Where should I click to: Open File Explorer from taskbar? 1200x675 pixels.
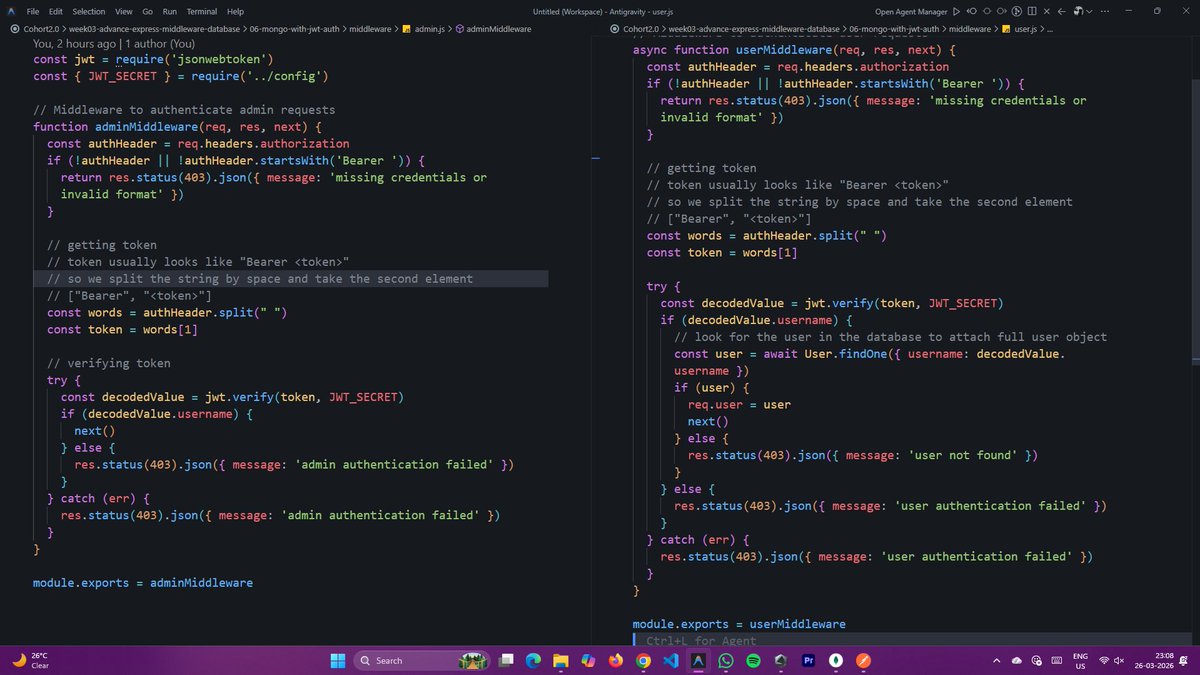click(x=561, y=660)
